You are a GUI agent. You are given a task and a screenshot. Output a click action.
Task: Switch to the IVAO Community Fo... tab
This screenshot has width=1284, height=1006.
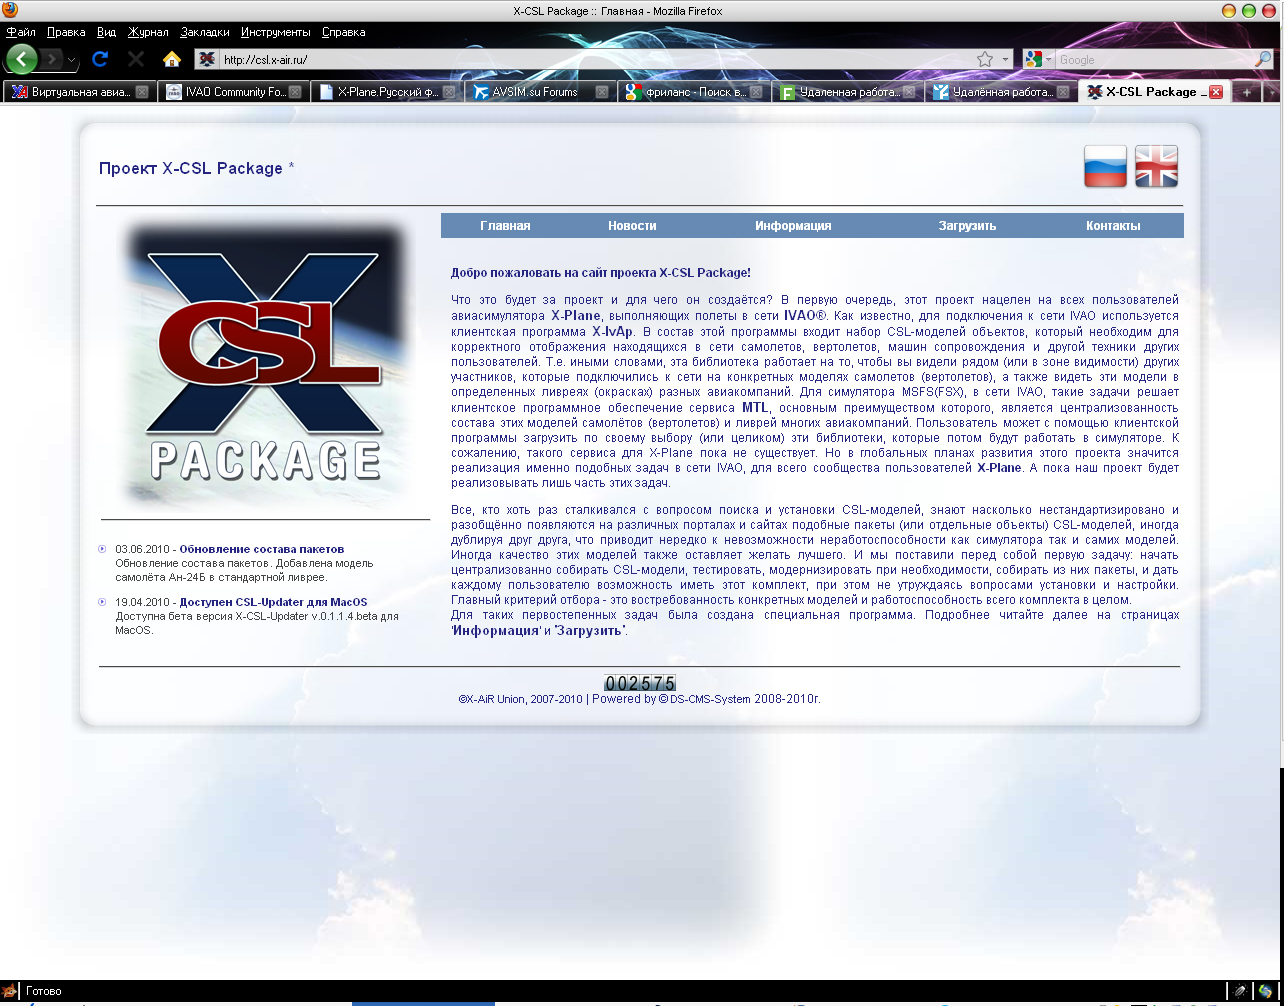click(x=233, y=92)
